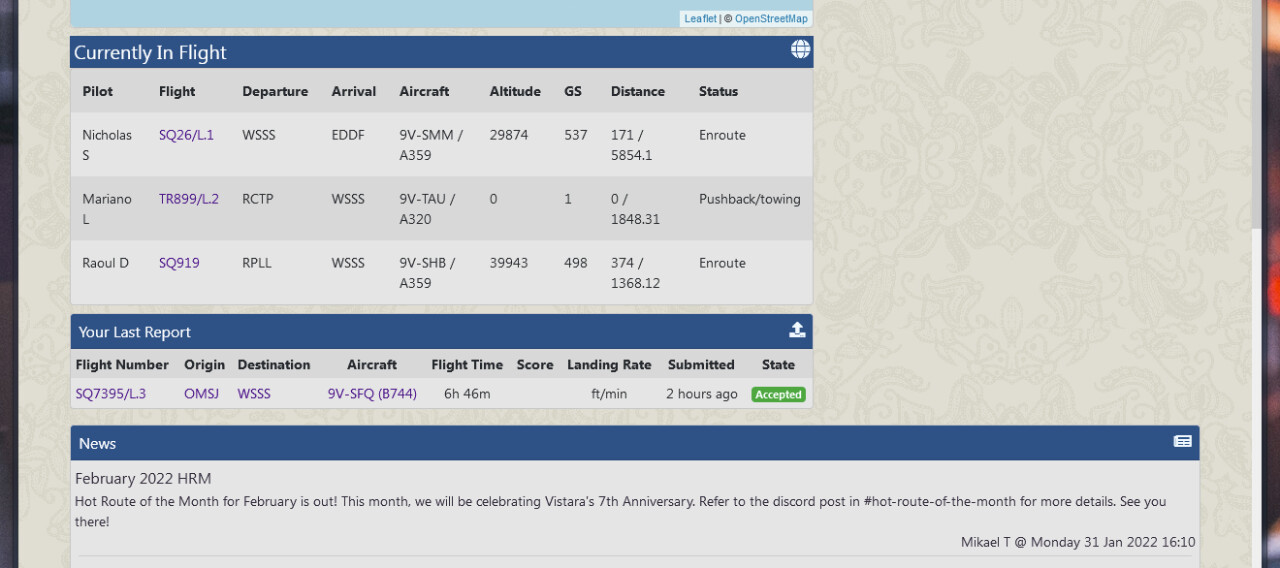Open the Leaflet attribution link

click(x=700, y=18)
